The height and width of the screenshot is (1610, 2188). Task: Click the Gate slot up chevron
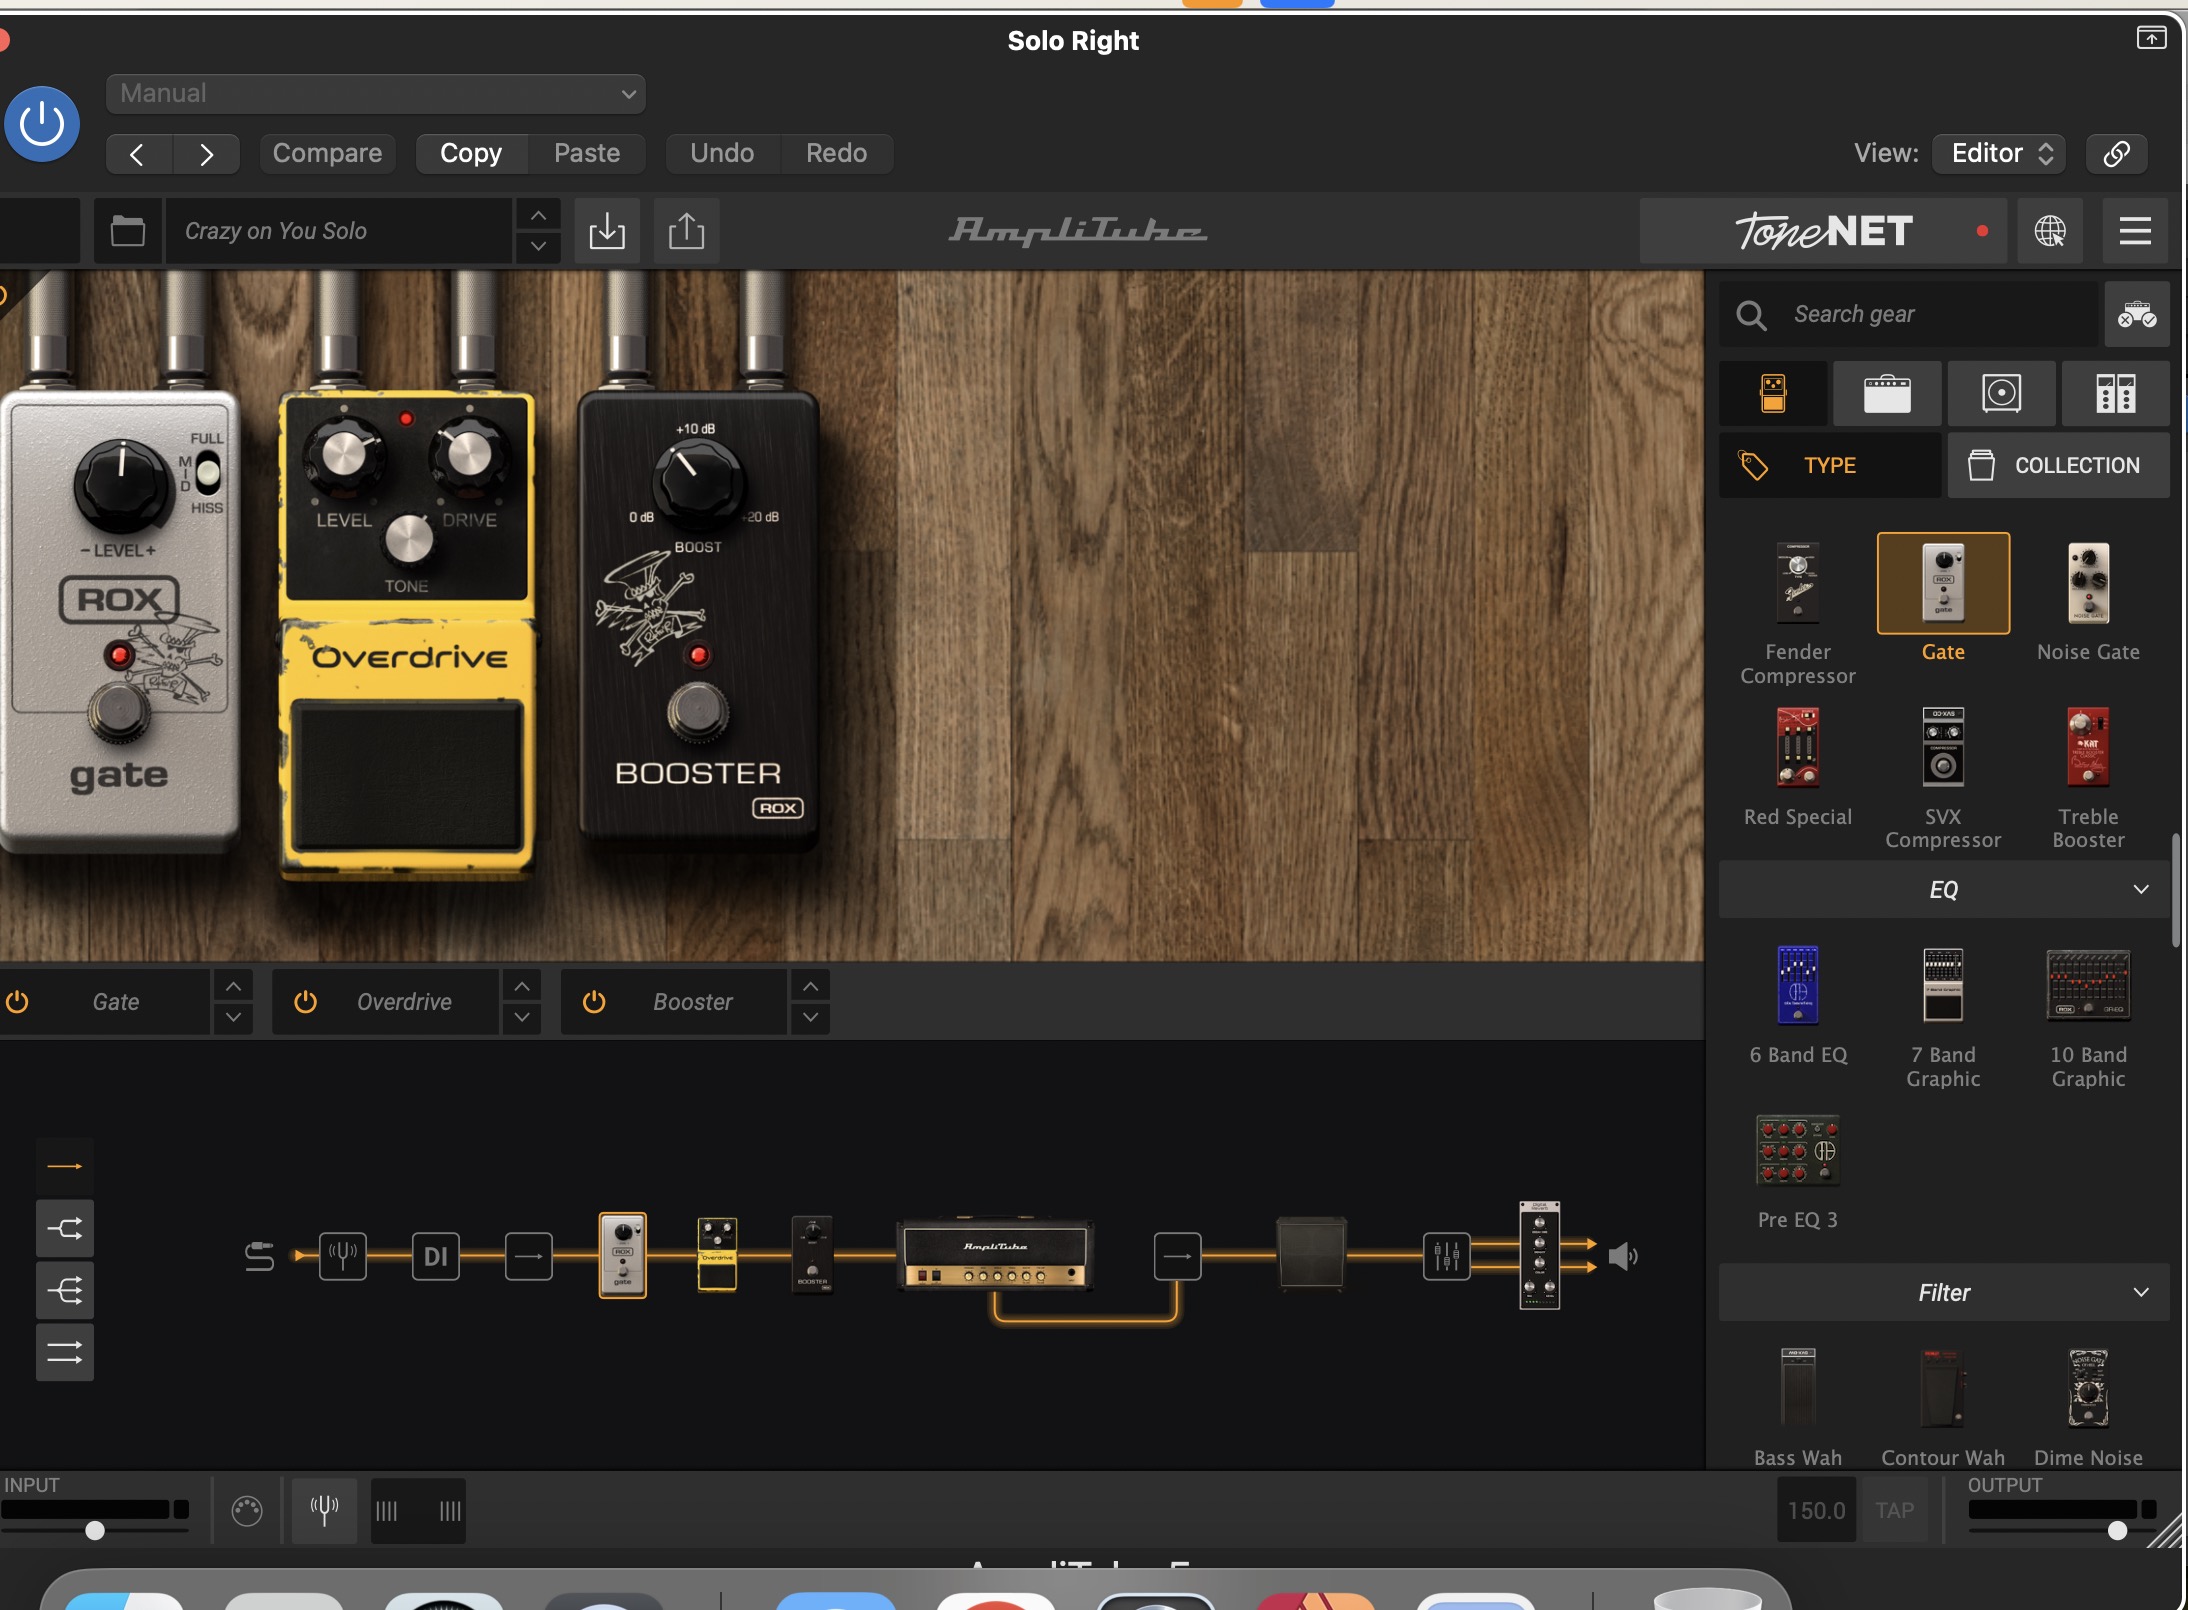point(233,986)
